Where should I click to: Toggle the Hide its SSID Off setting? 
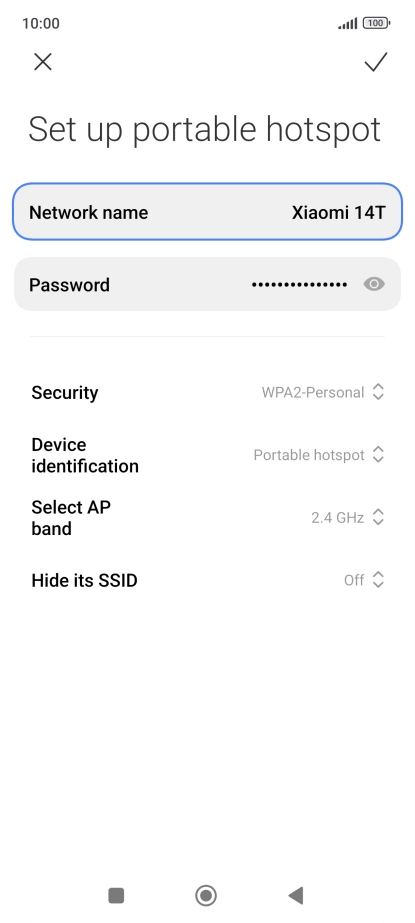pos(364,580)
